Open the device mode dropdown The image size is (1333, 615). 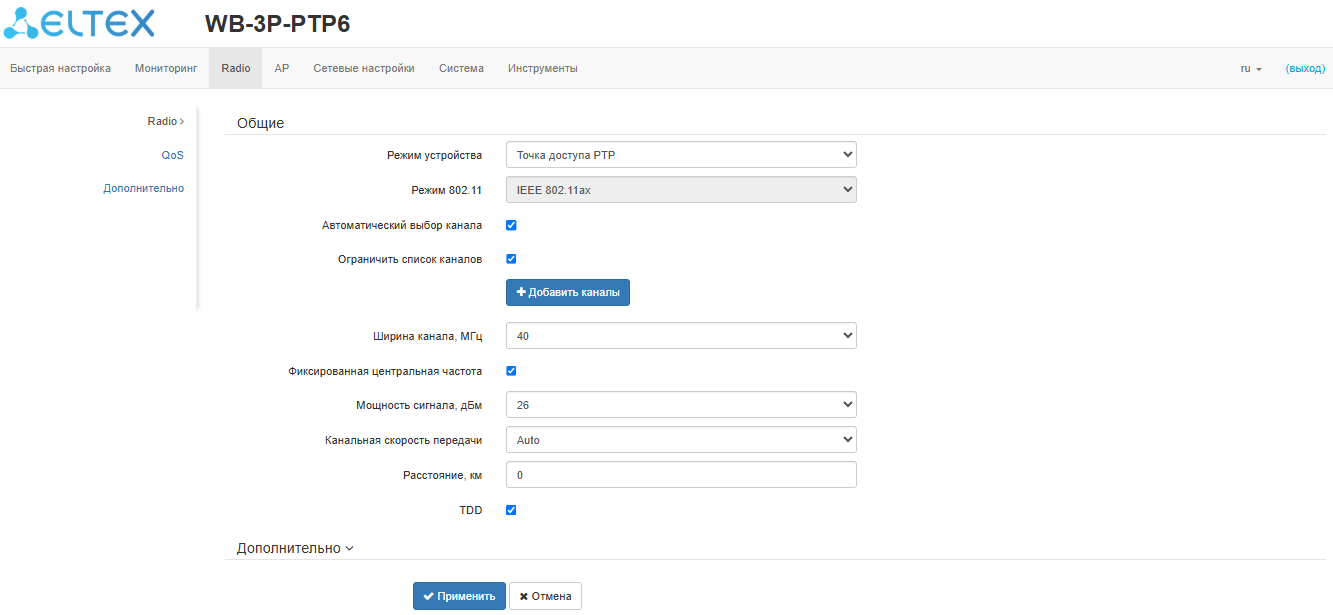point(681,155)
